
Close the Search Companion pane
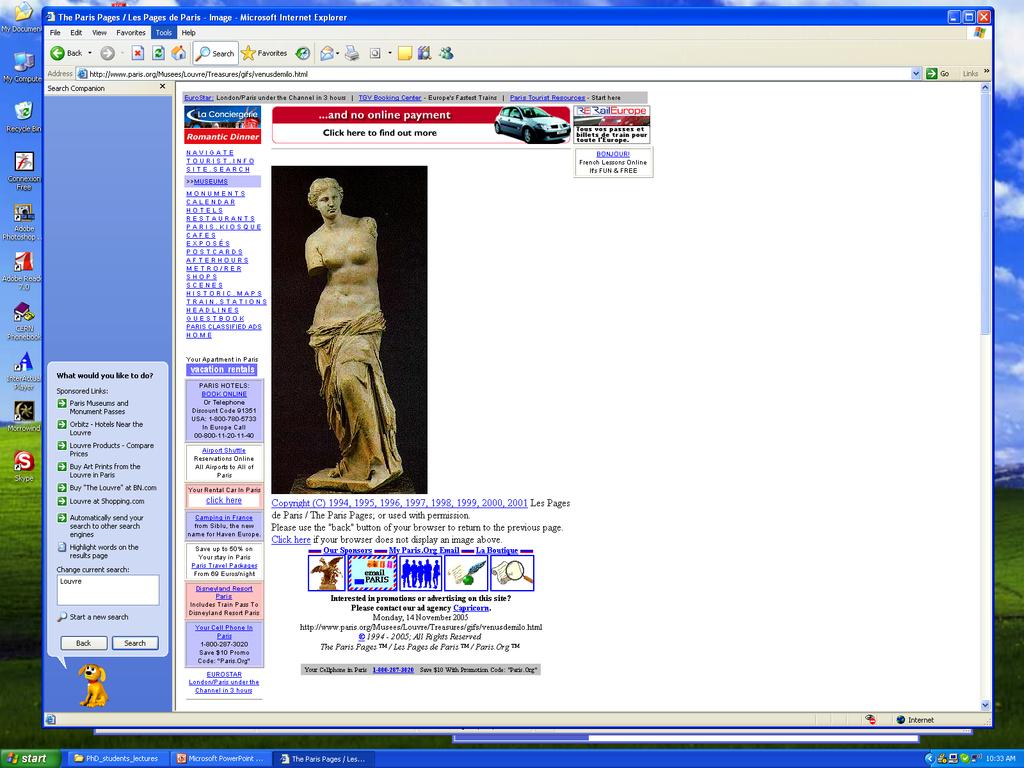click(163, 87)
